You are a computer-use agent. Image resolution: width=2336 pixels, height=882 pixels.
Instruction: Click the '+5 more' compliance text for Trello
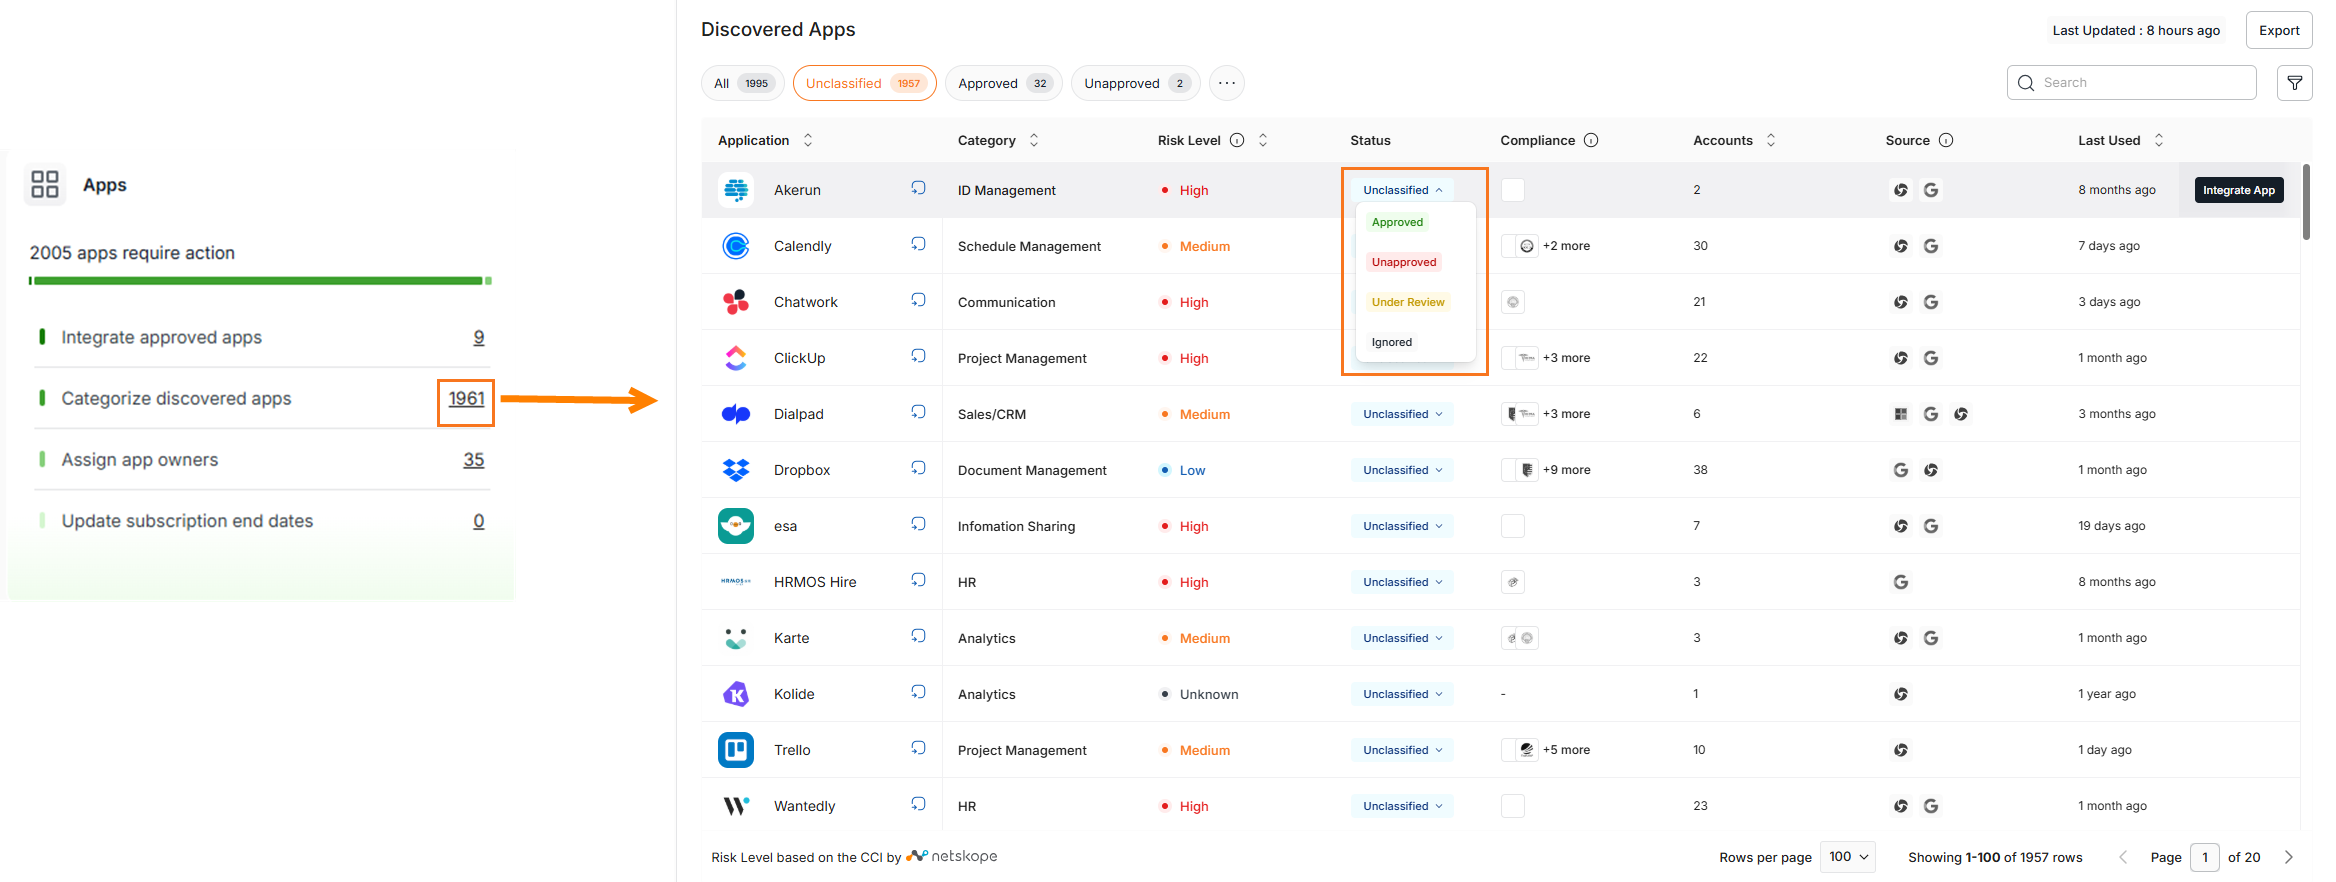[x=1566, y=750]
